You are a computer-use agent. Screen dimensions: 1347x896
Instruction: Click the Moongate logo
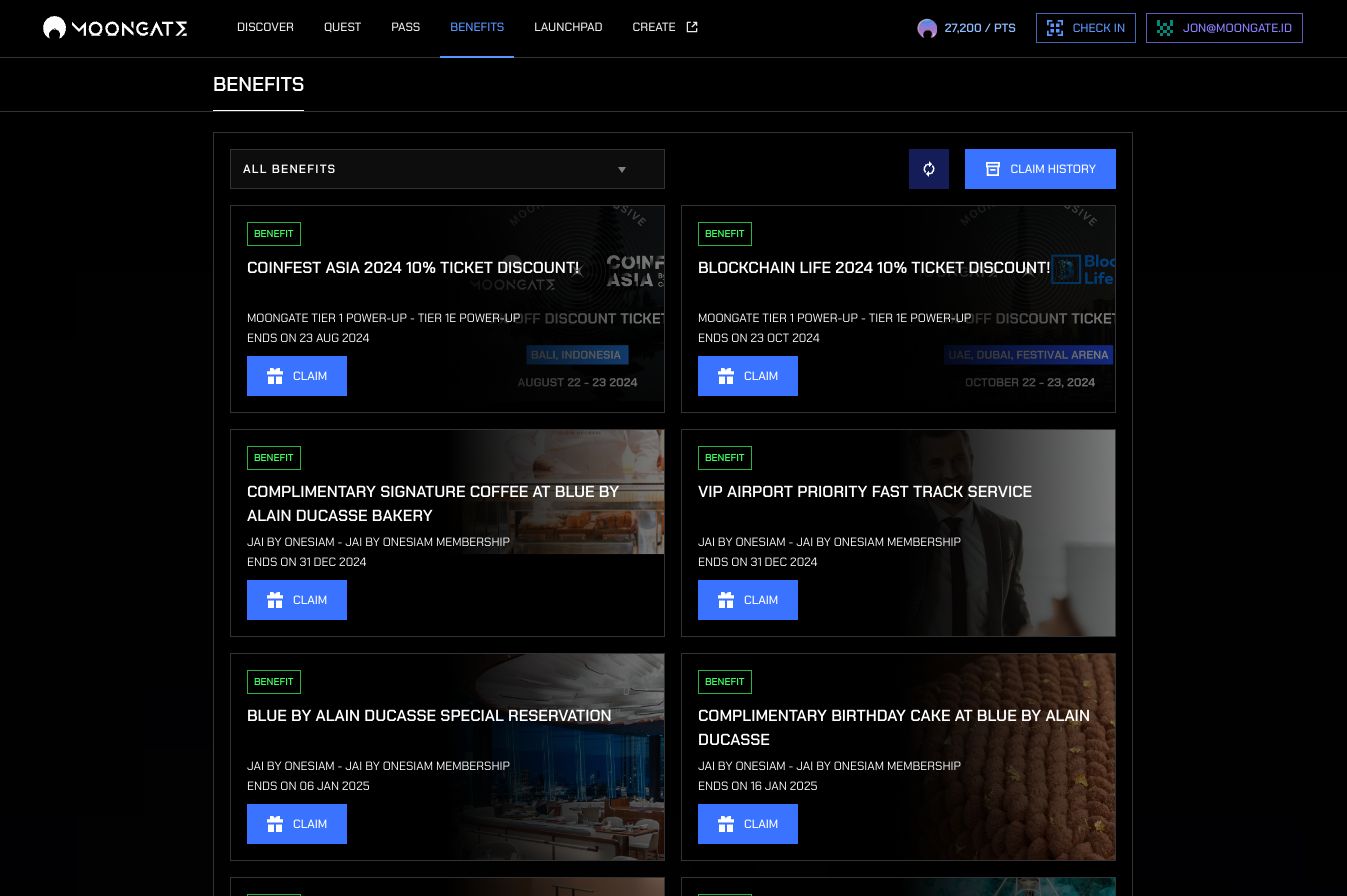(115, 28)
